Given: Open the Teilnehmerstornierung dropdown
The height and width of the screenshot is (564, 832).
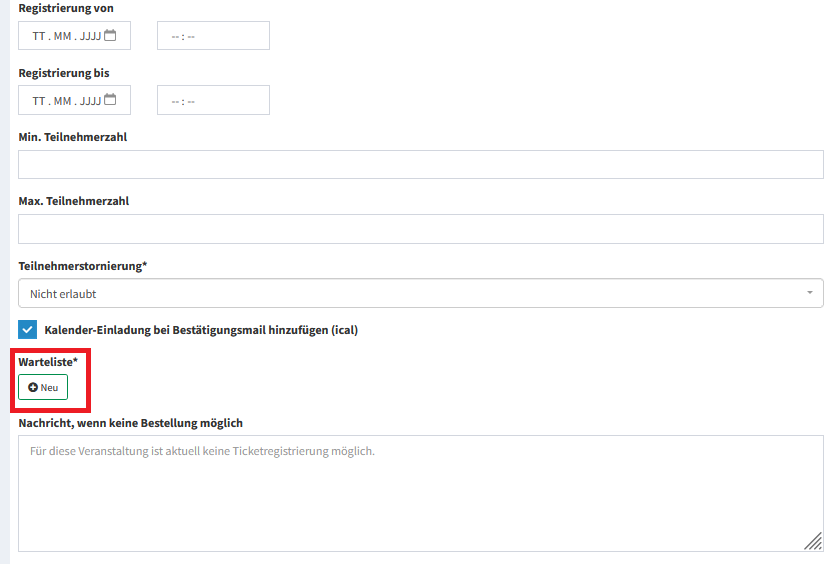Looking at the screenshot, I should point(420,294).
